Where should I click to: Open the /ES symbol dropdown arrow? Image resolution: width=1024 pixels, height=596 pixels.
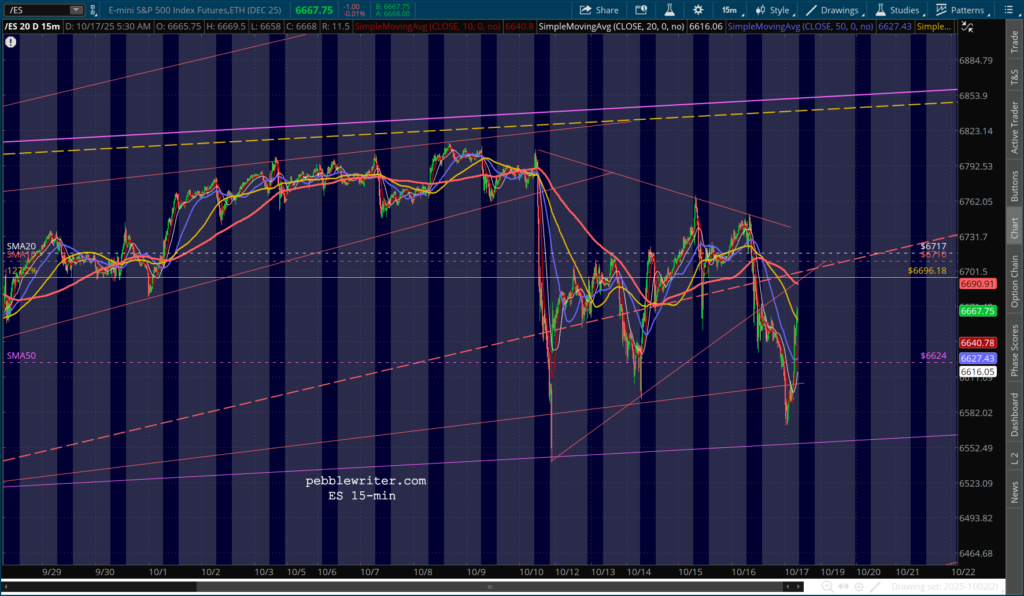coord(76,10)
